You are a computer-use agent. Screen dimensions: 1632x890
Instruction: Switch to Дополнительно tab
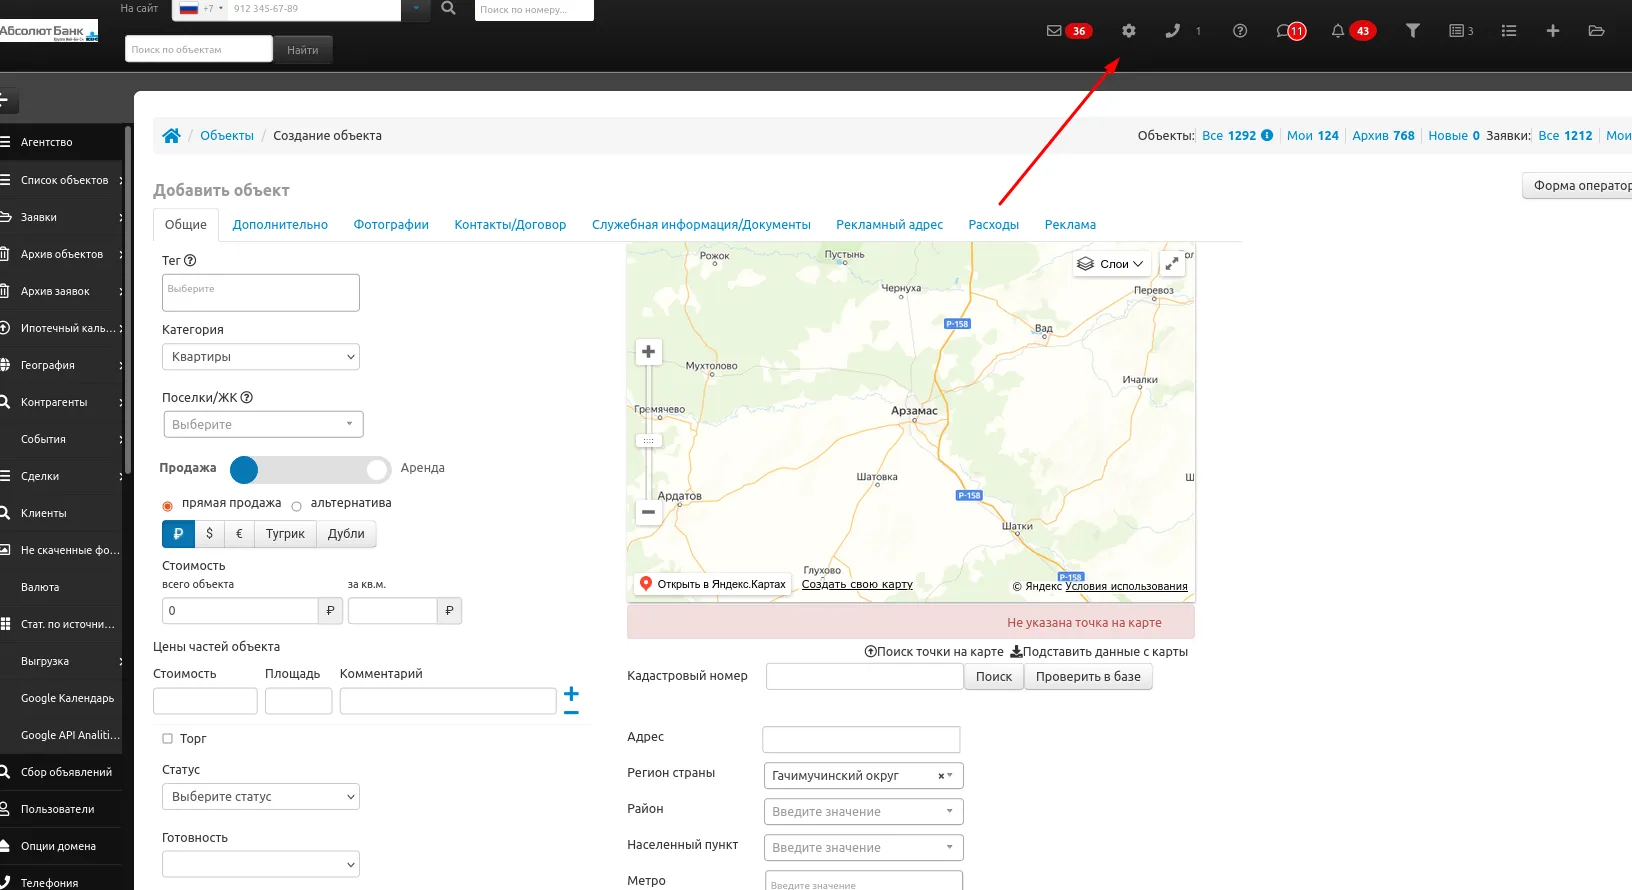280,225
